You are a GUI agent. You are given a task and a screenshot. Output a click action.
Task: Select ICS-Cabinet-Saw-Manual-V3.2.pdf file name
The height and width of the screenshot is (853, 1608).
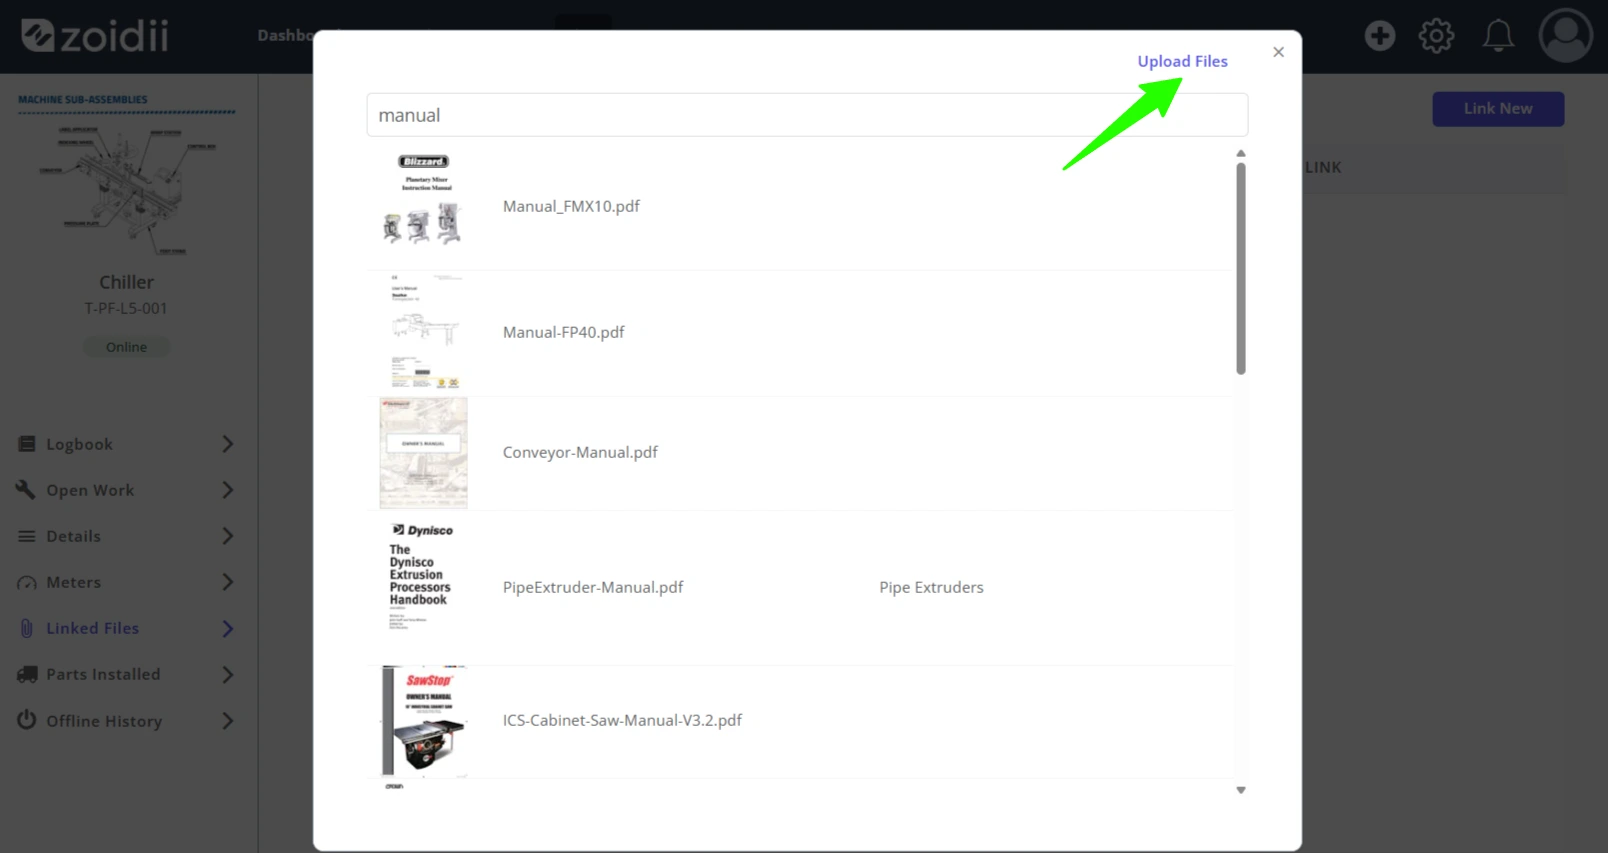[x=622, y=720]
